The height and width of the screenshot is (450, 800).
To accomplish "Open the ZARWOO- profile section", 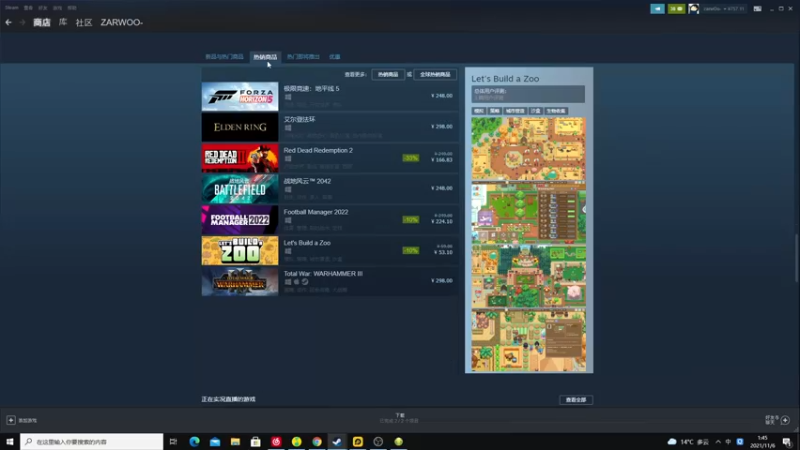I will (121, 22).
